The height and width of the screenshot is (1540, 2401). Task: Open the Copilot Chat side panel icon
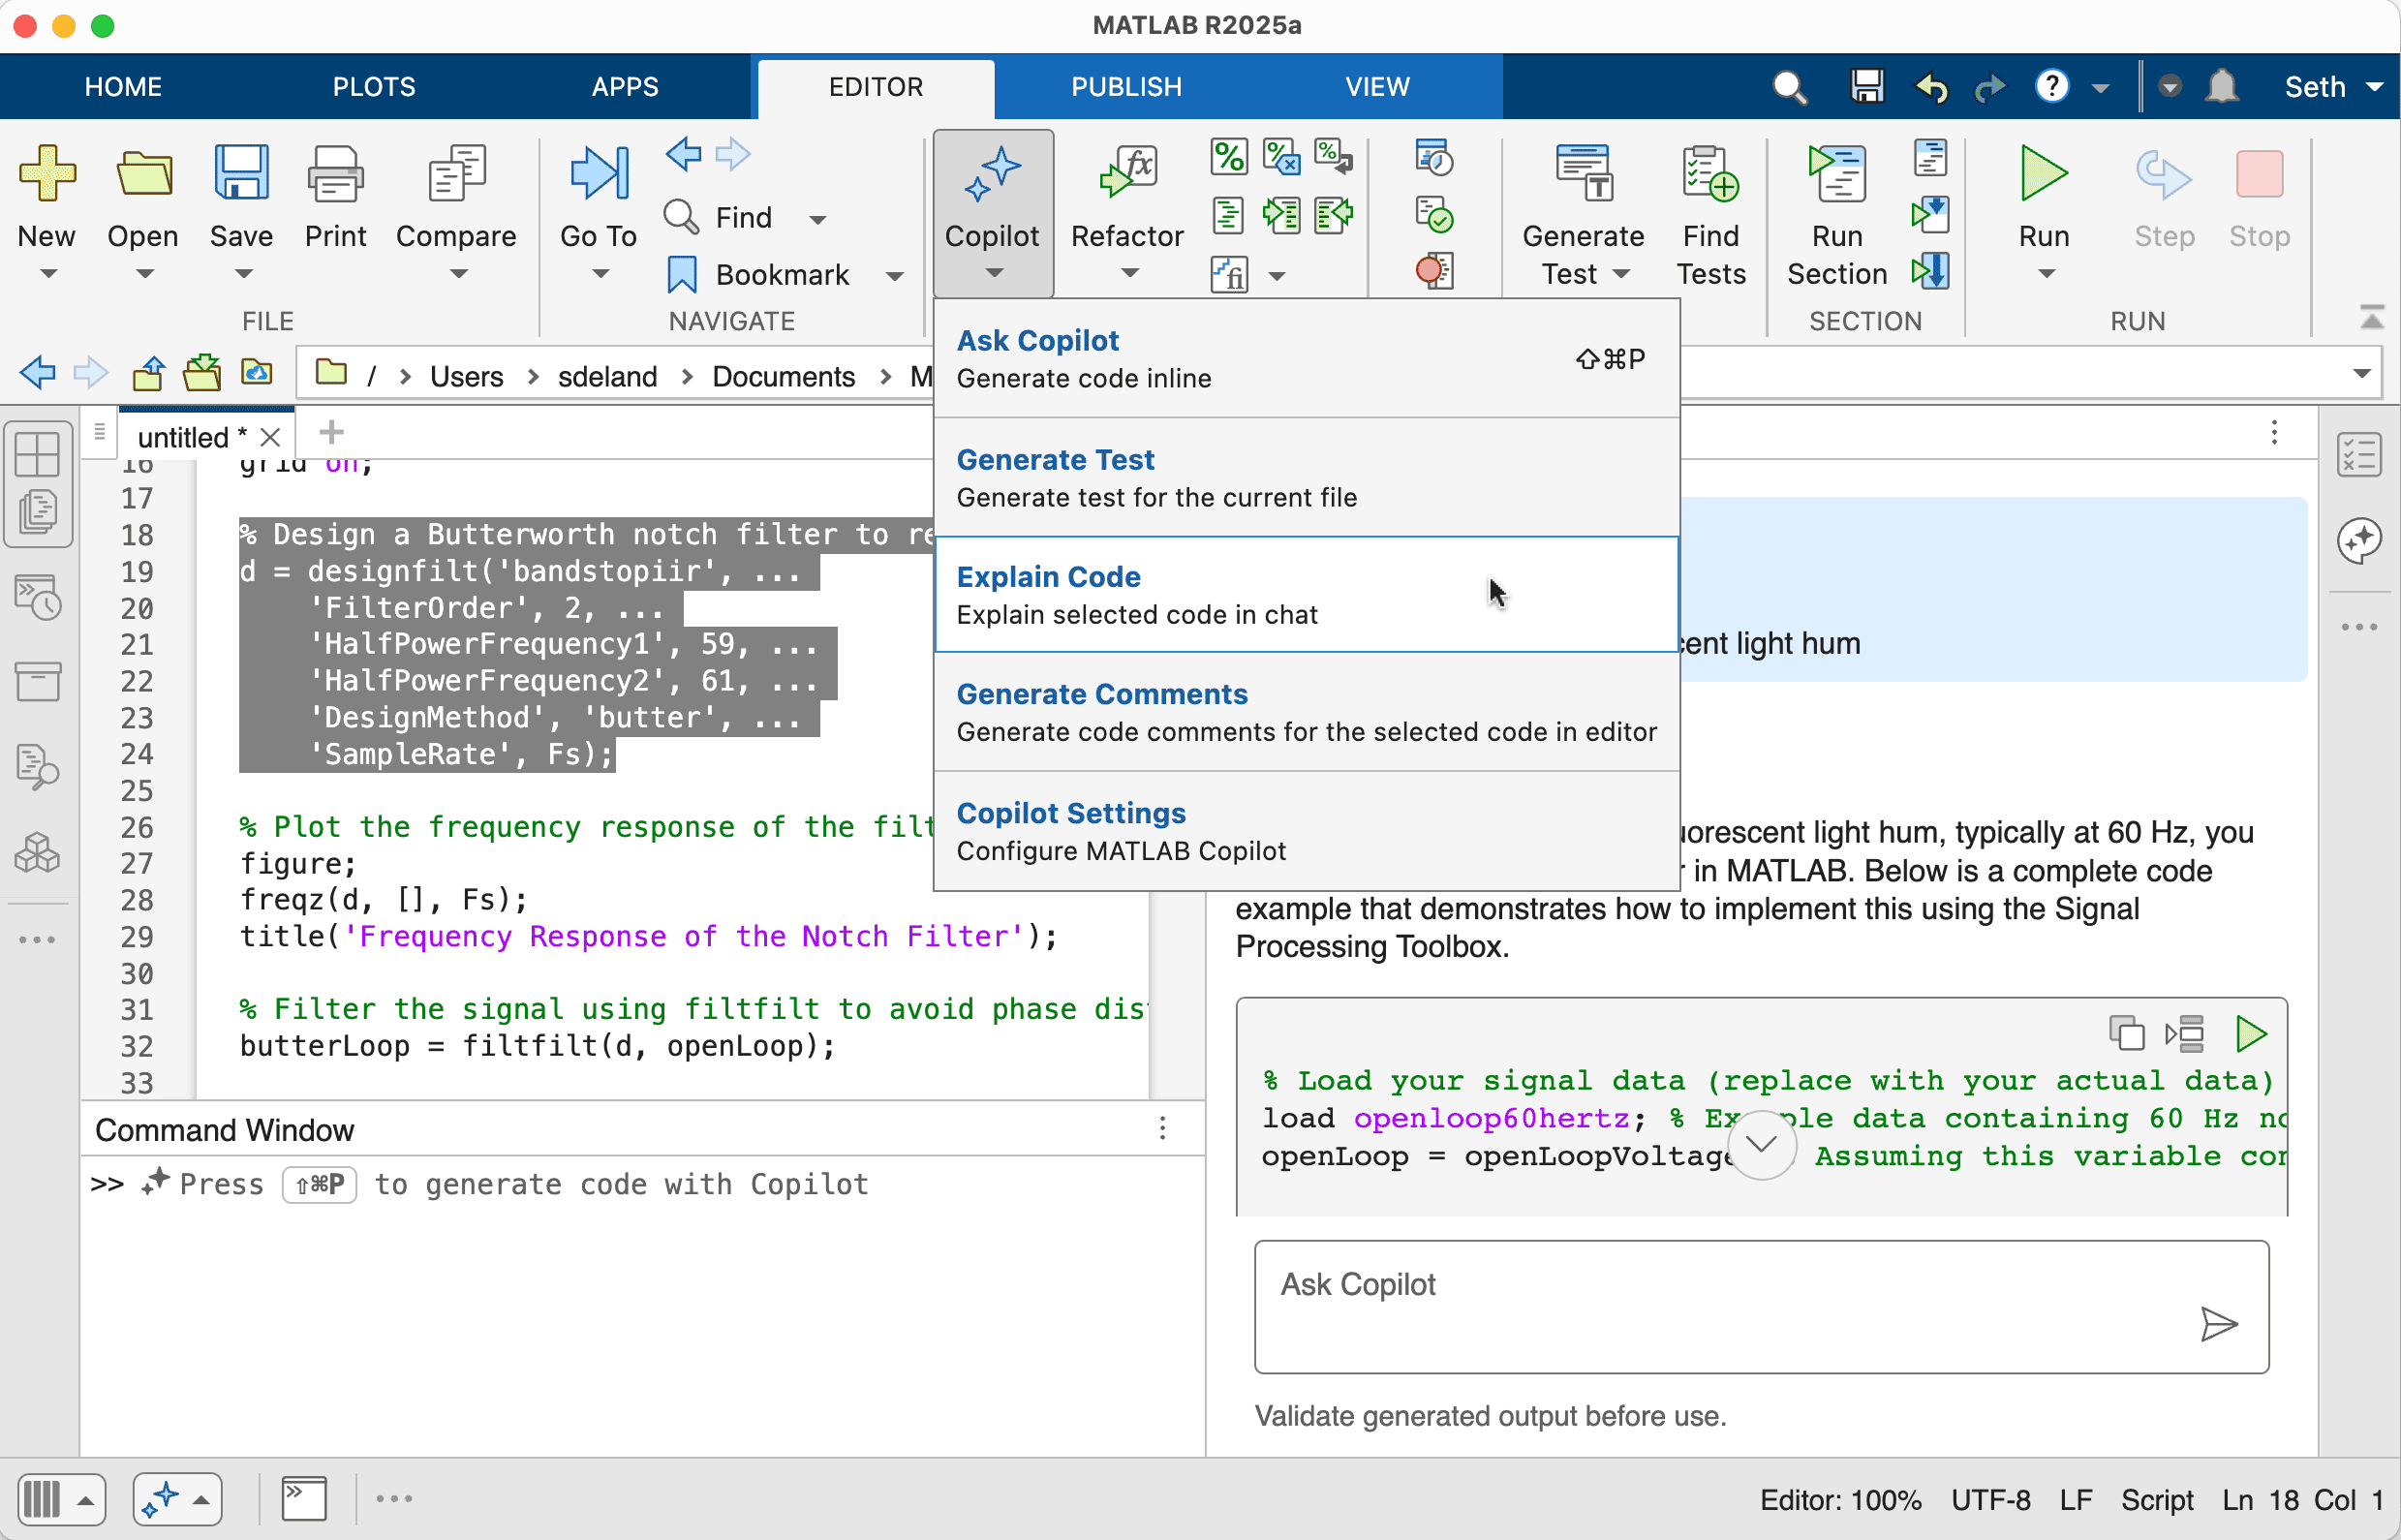pyautogui.click(x=2359, y=540)
